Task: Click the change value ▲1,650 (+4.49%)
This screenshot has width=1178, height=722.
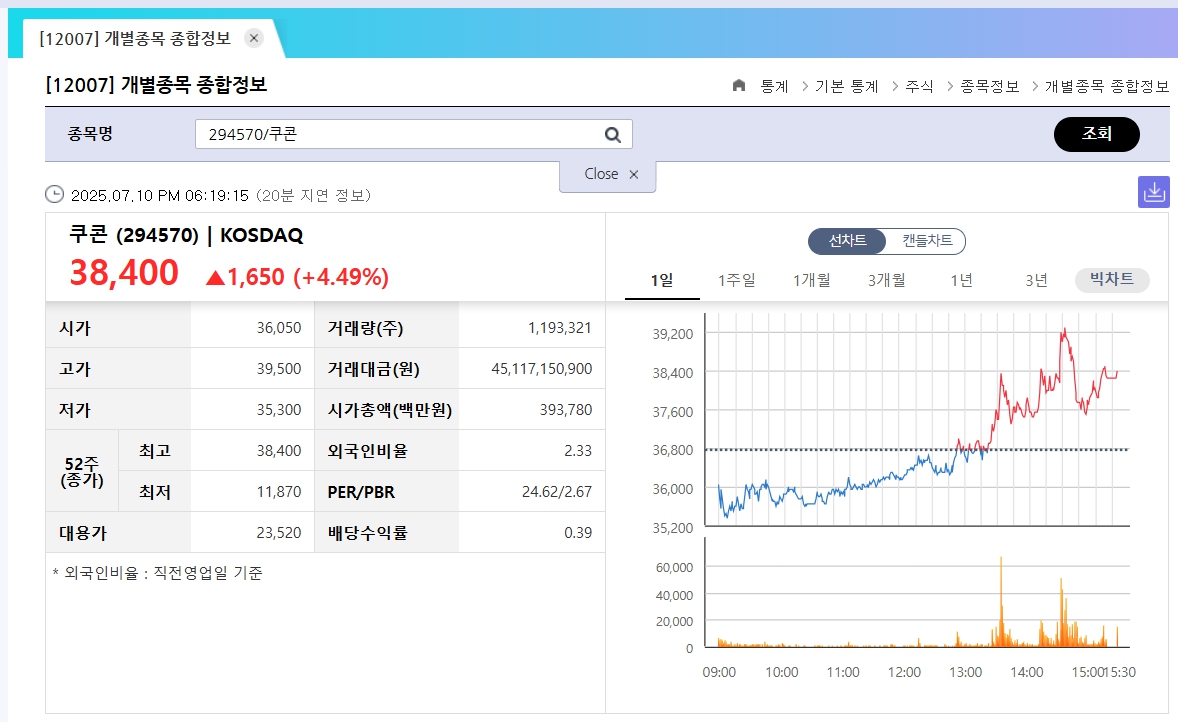Action: pyautogui.click(x=298, y=277)
